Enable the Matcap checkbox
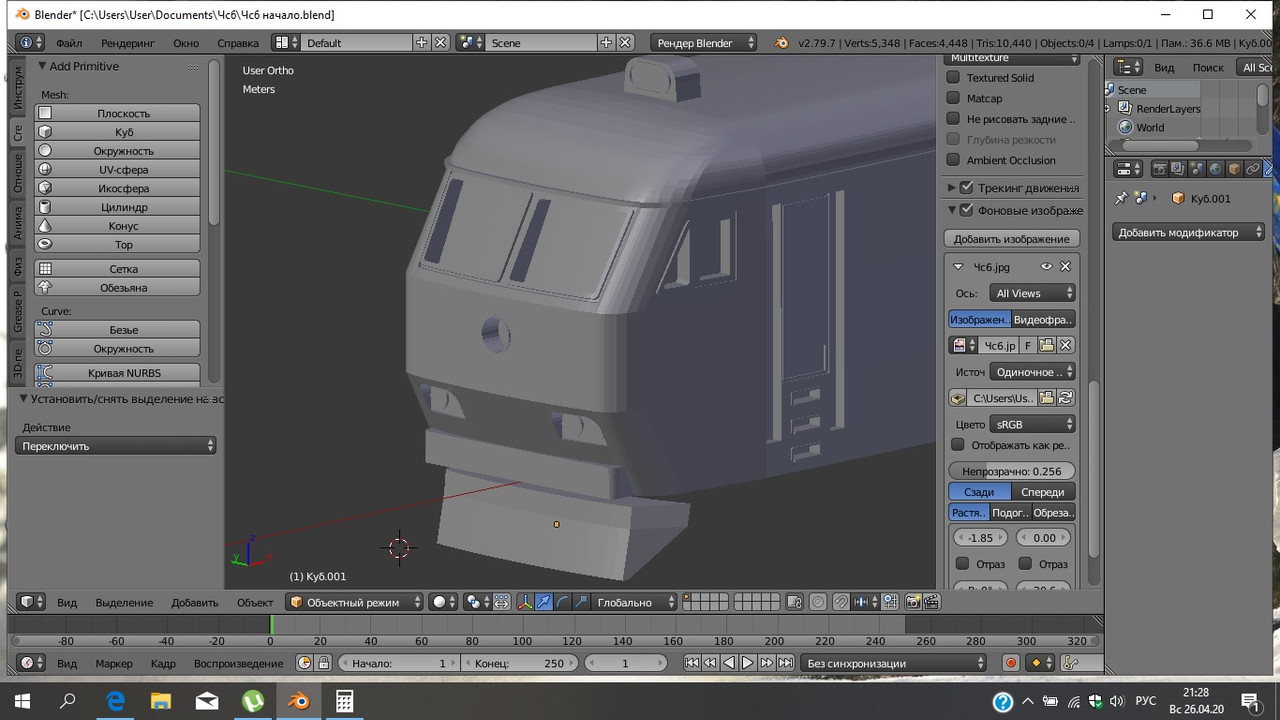 [x=954, y=98]
